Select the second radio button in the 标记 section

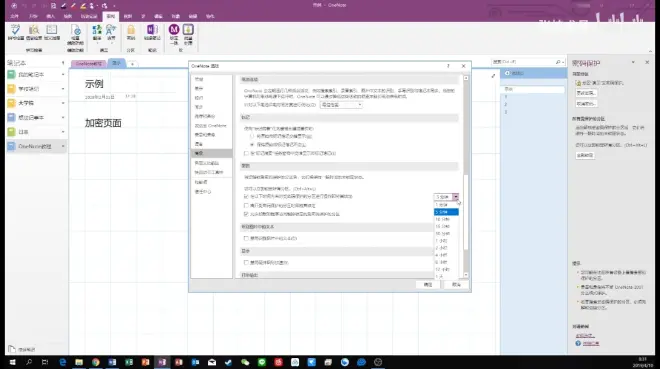(252, 144)
